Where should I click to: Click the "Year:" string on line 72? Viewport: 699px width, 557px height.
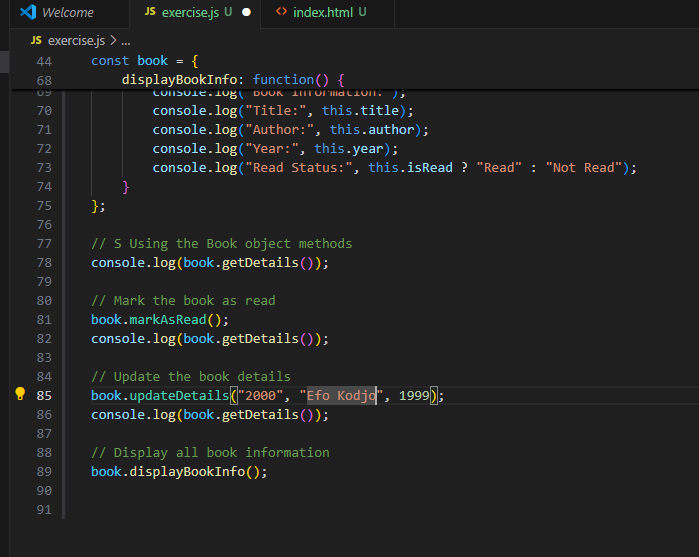tap(272, 149)
